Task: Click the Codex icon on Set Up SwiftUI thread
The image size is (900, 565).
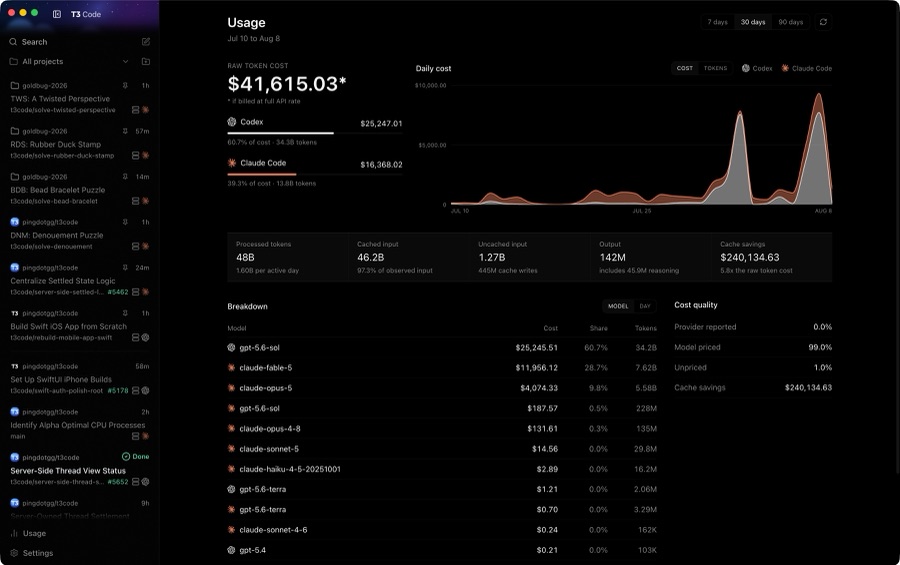Action: [146, 390]
